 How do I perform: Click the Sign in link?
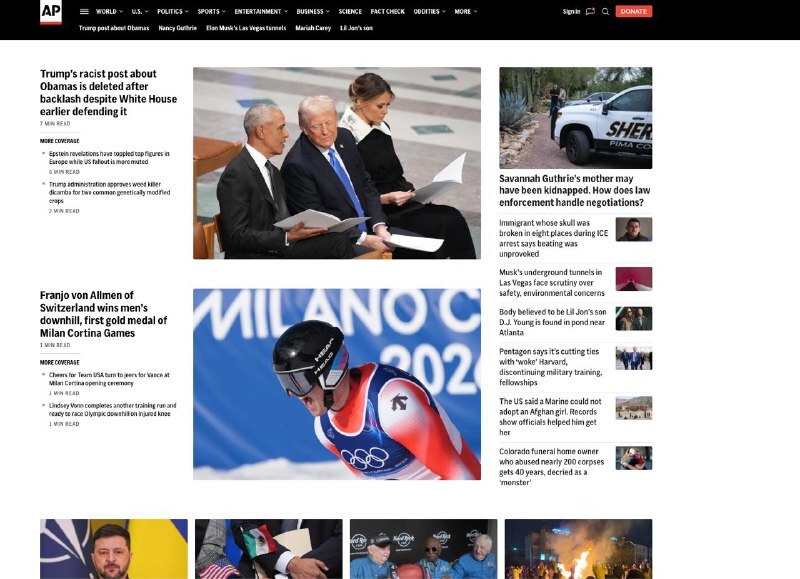(571, 12)
